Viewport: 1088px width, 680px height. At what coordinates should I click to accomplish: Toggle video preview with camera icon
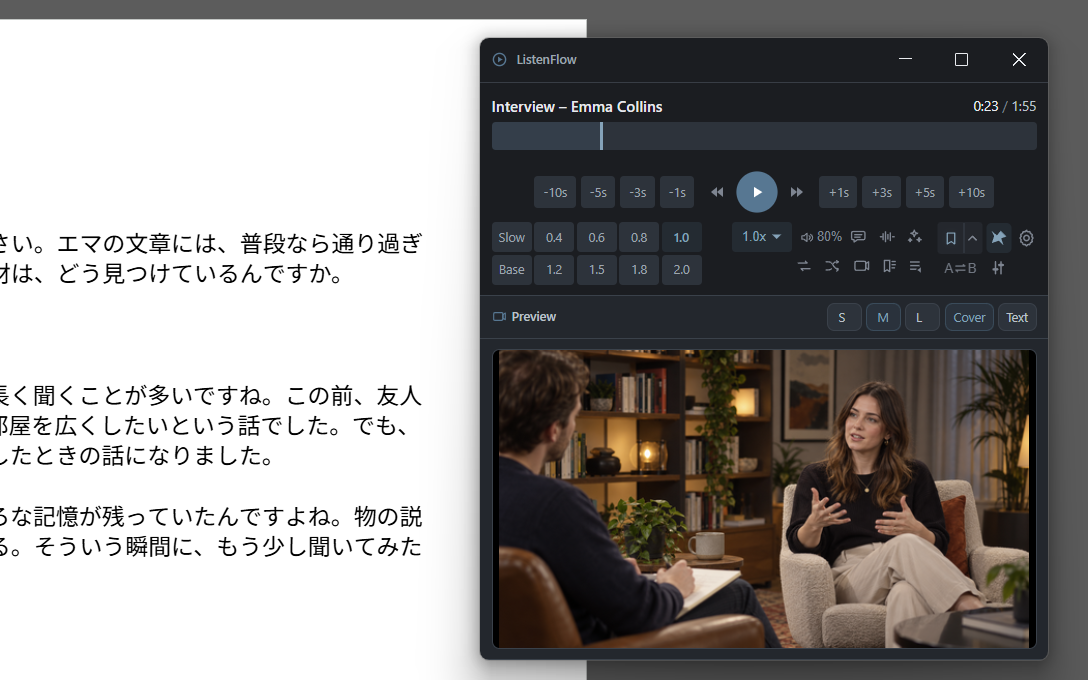[x=861, y=266]
